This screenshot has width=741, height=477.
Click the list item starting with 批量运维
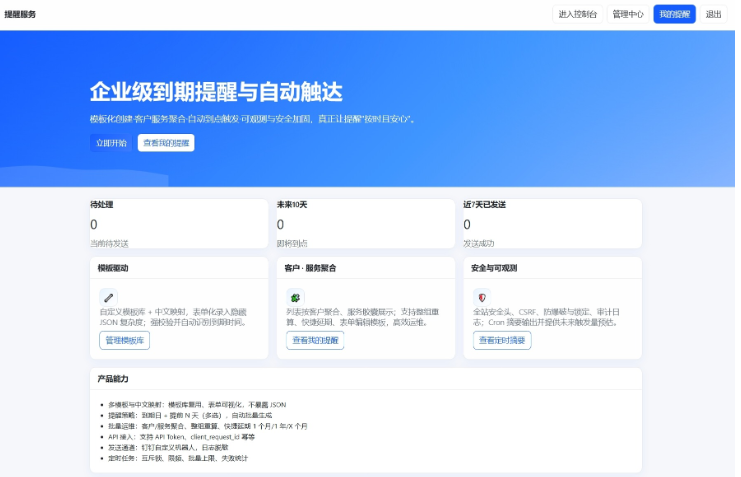[x=208, y=426]
